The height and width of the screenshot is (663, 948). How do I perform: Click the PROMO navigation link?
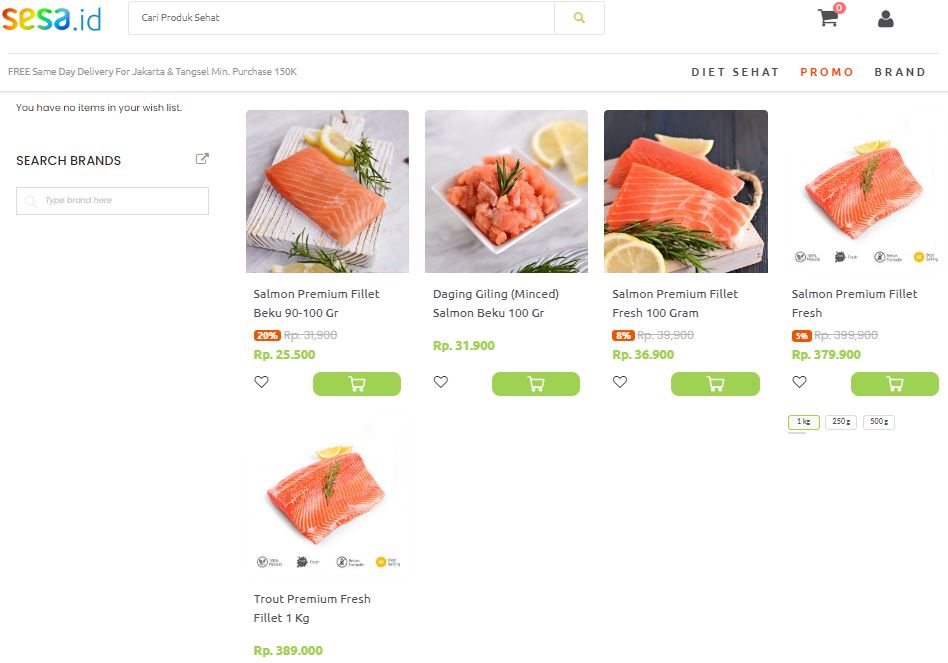tap(827, 71)
